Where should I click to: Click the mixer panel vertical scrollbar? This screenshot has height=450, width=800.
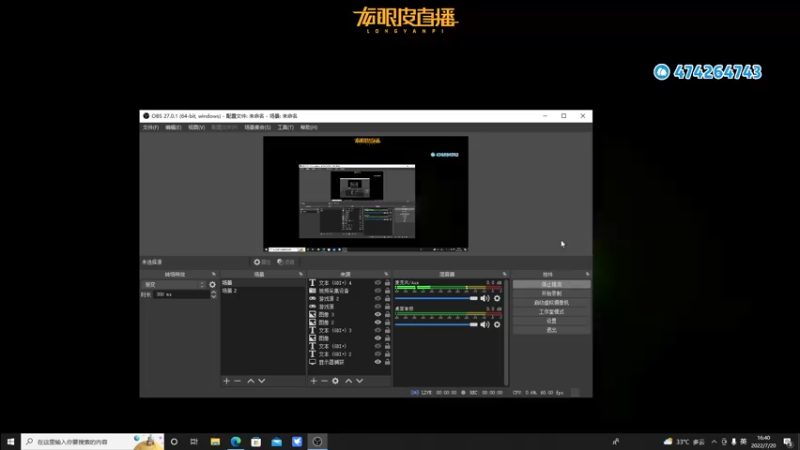506,332
